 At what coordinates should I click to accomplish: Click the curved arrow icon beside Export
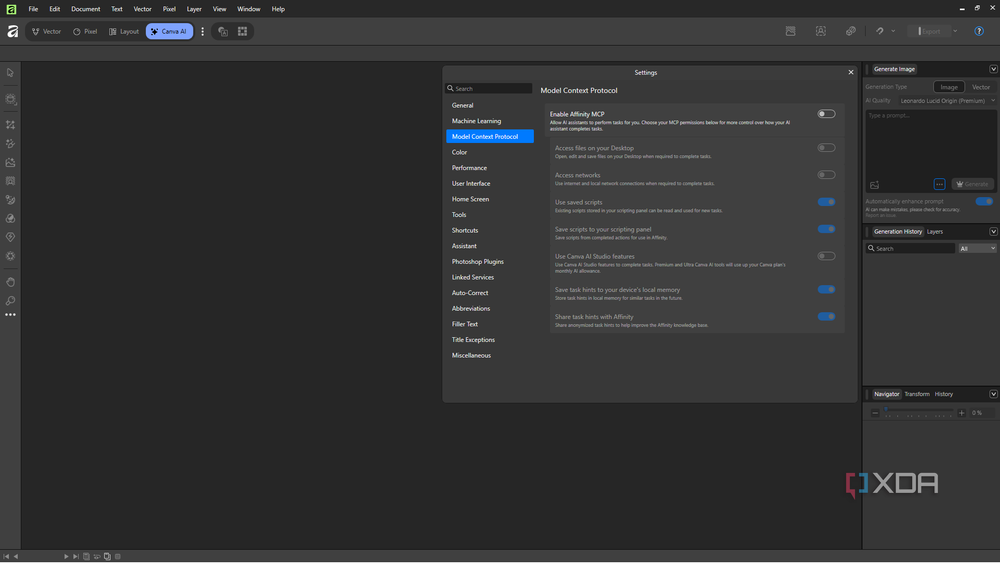tap(879, 31)
